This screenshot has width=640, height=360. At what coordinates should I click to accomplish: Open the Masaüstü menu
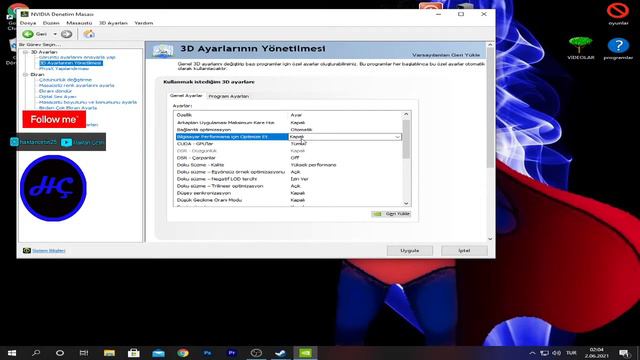coord(79,23)
